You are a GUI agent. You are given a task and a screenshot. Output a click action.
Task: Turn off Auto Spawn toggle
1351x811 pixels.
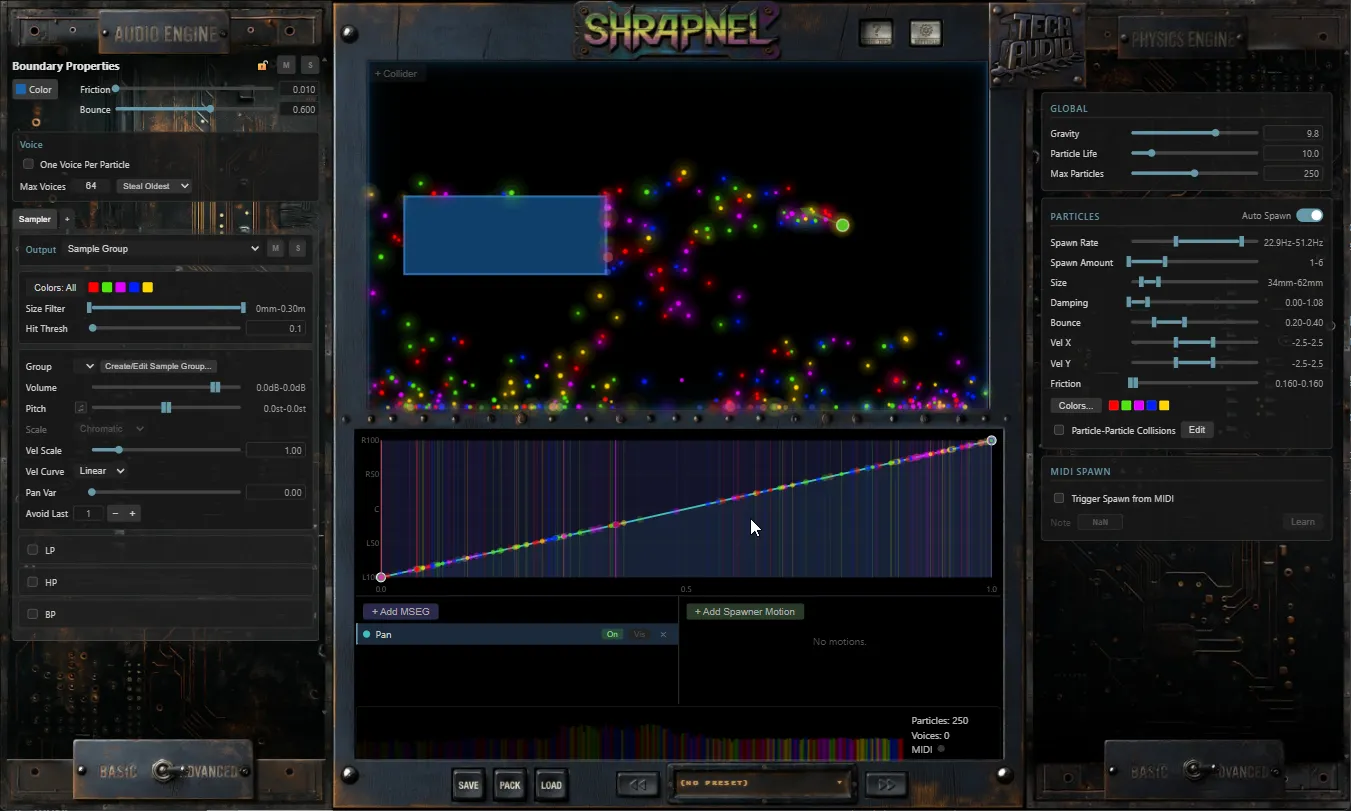[x=1309, y=215]
